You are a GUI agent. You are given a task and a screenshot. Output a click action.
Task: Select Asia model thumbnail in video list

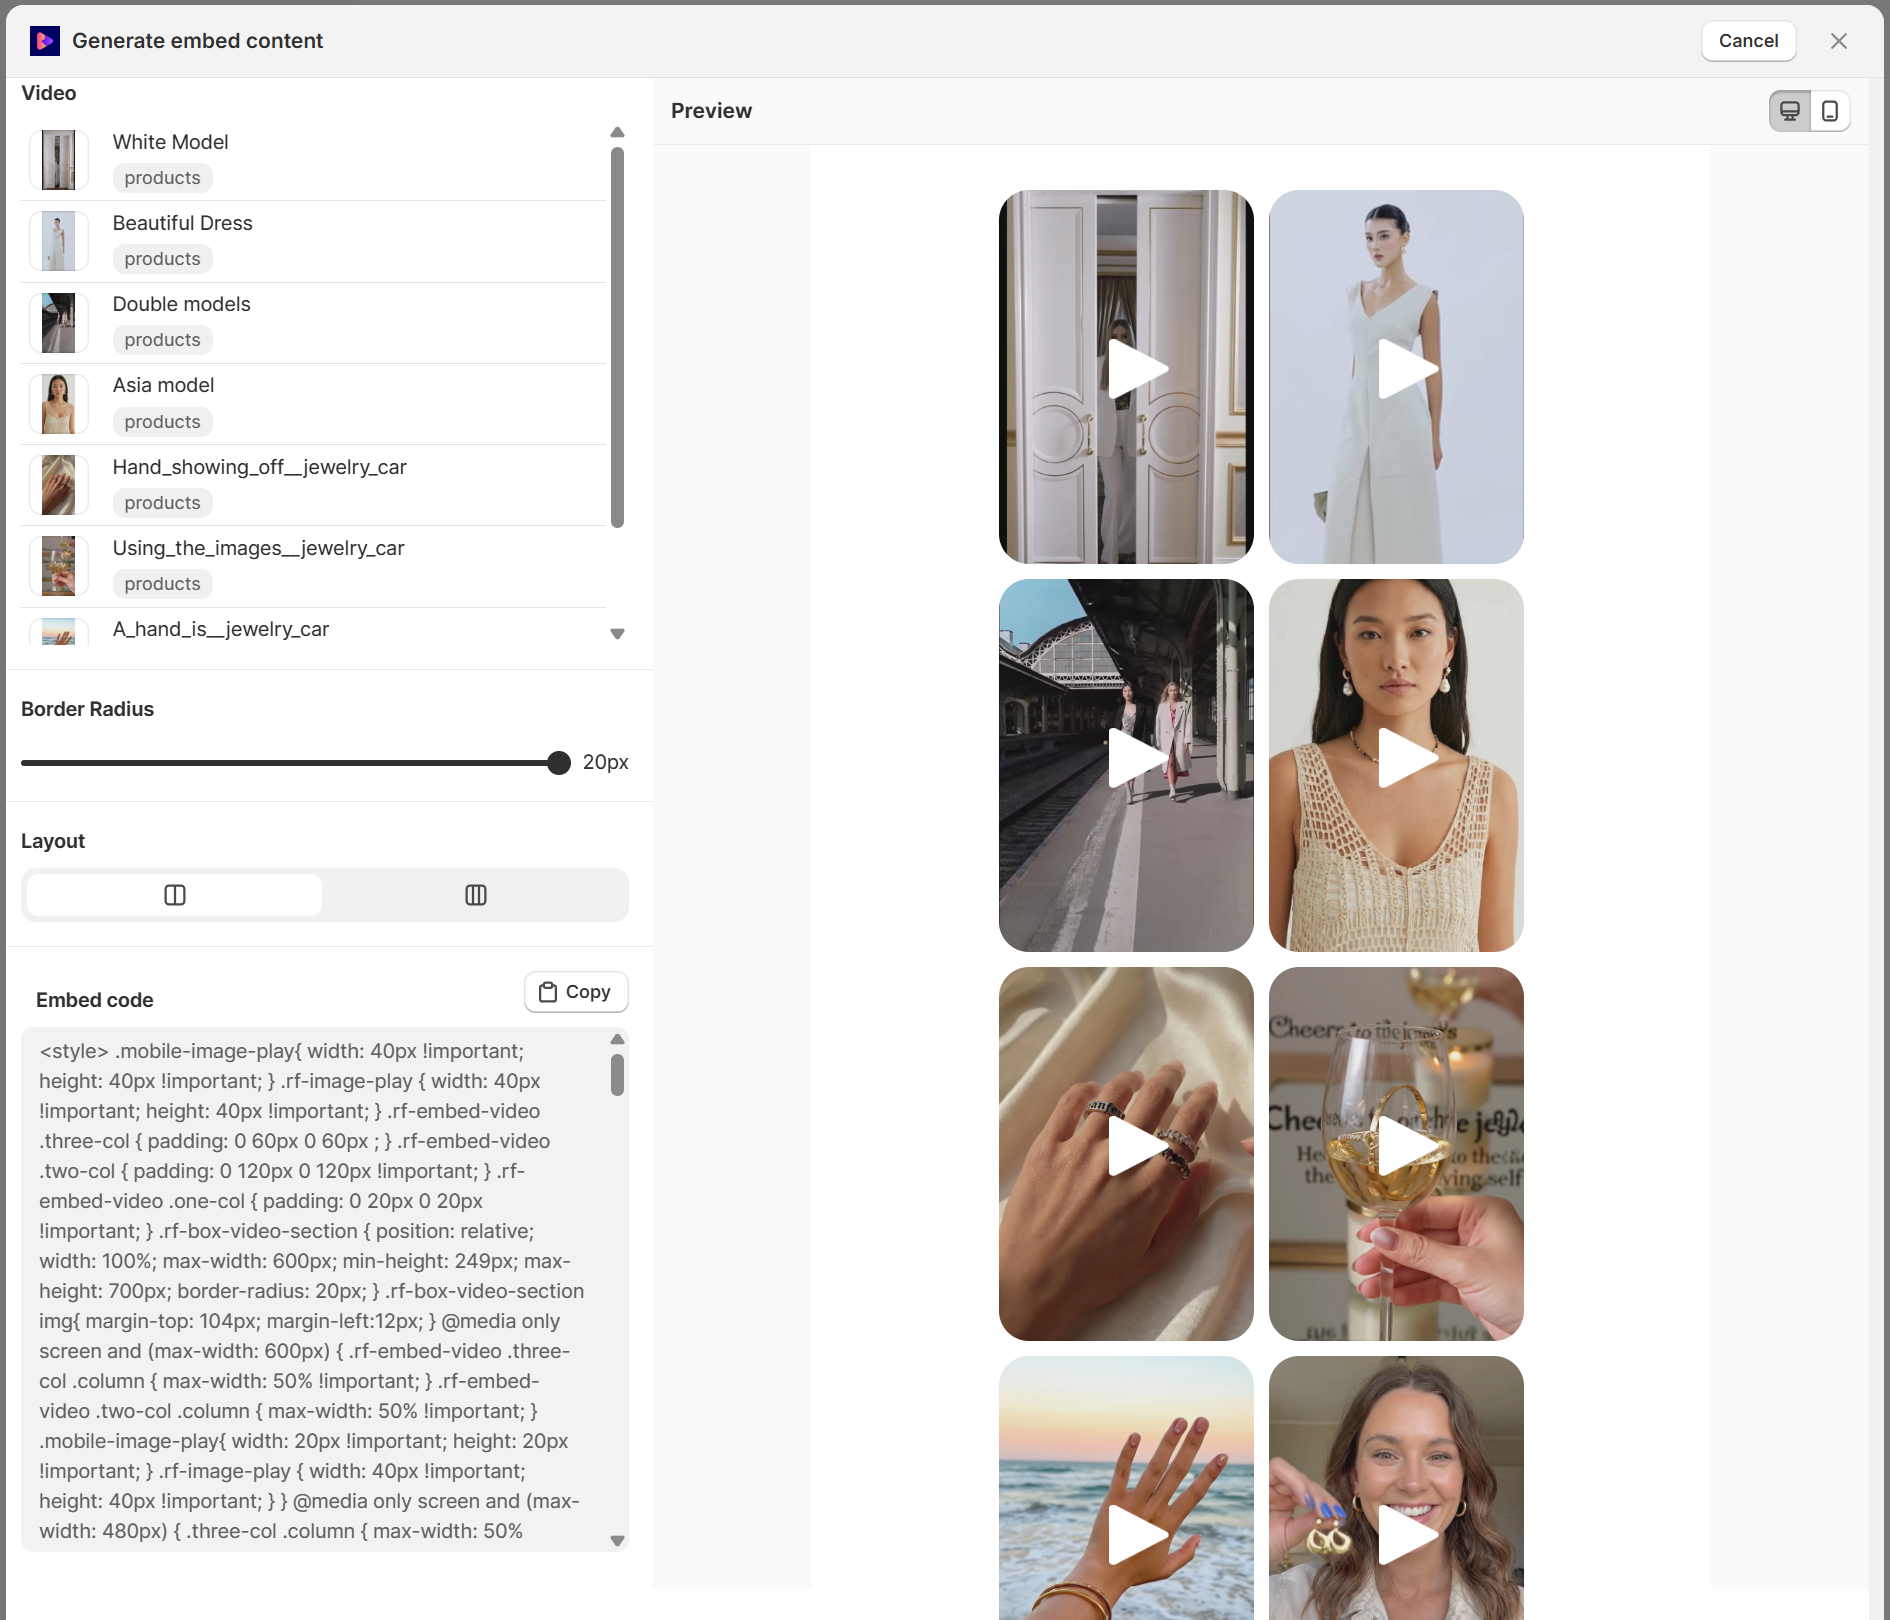click(59, 404)
